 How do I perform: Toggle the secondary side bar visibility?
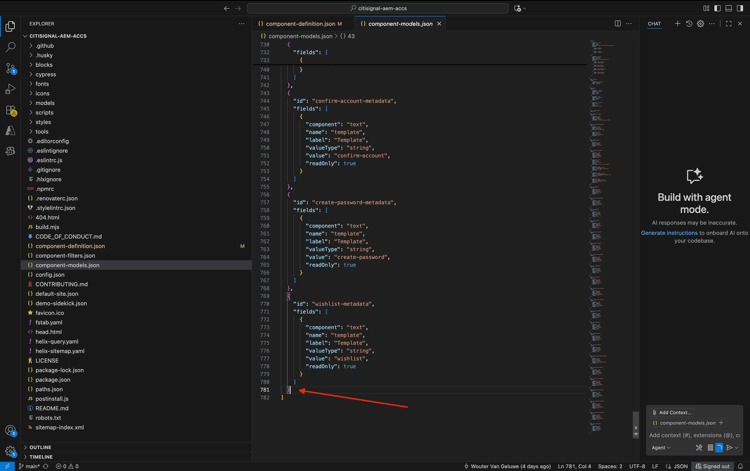pos(740,8)
